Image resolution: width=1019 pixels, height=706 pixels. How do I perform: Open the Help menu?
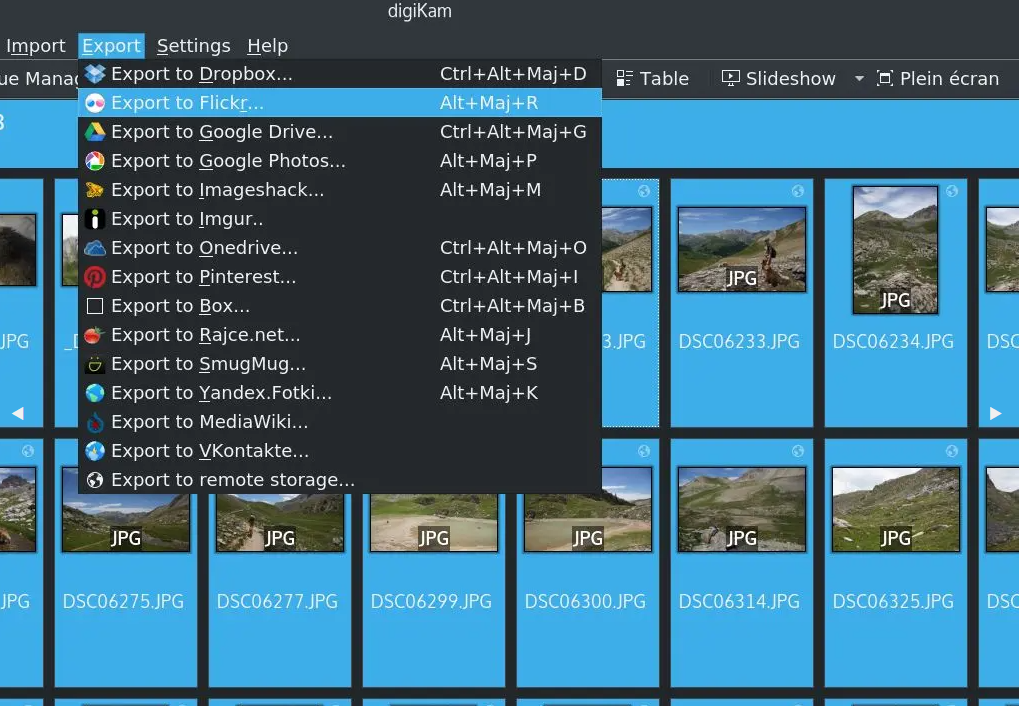point(267,46)
